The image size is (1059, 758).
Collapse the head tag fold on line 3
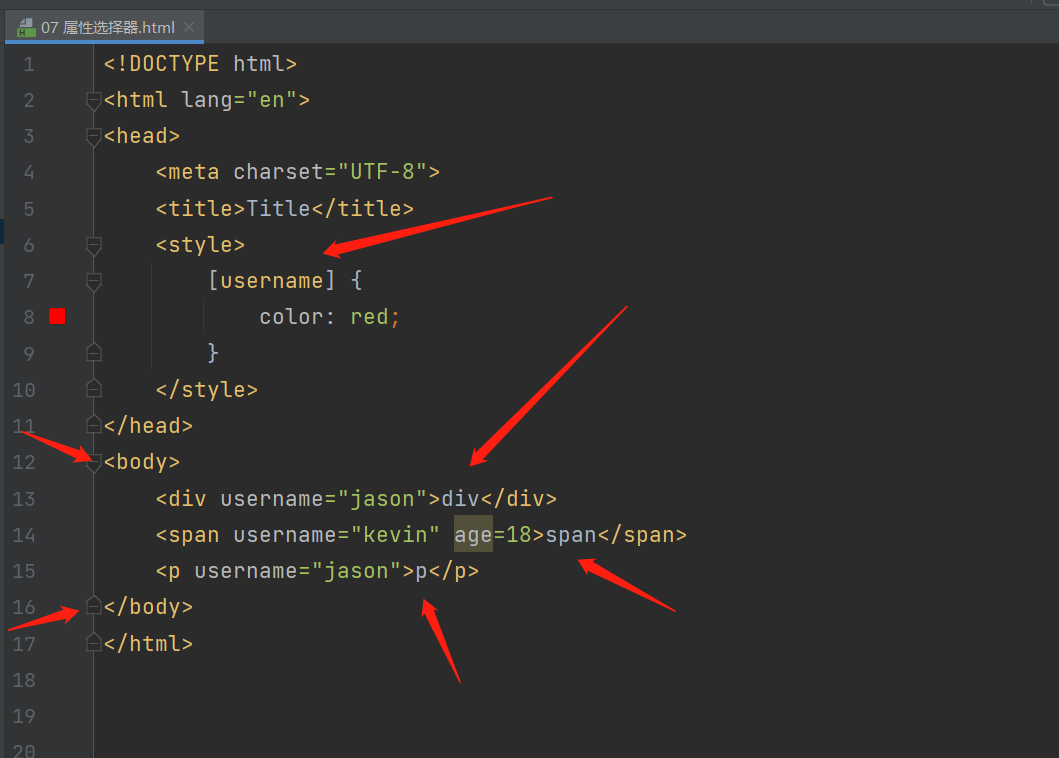point(94,136)
